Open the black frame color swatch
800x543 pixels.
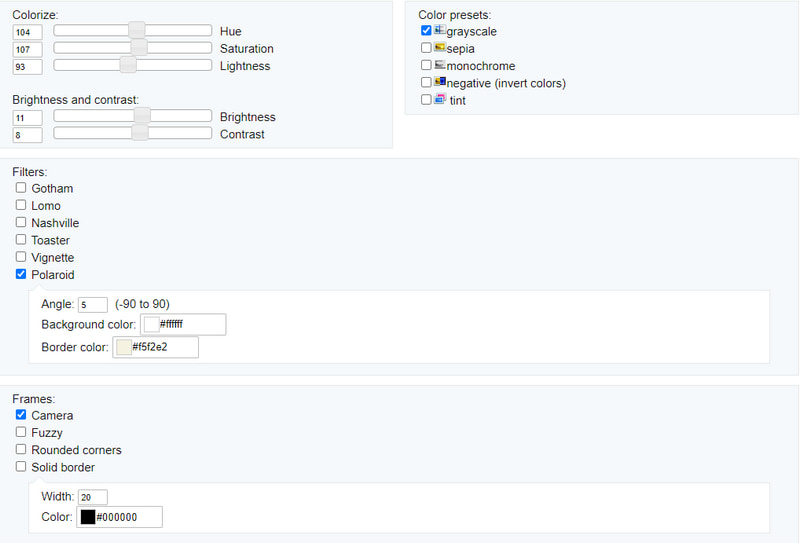click(88, 517)
